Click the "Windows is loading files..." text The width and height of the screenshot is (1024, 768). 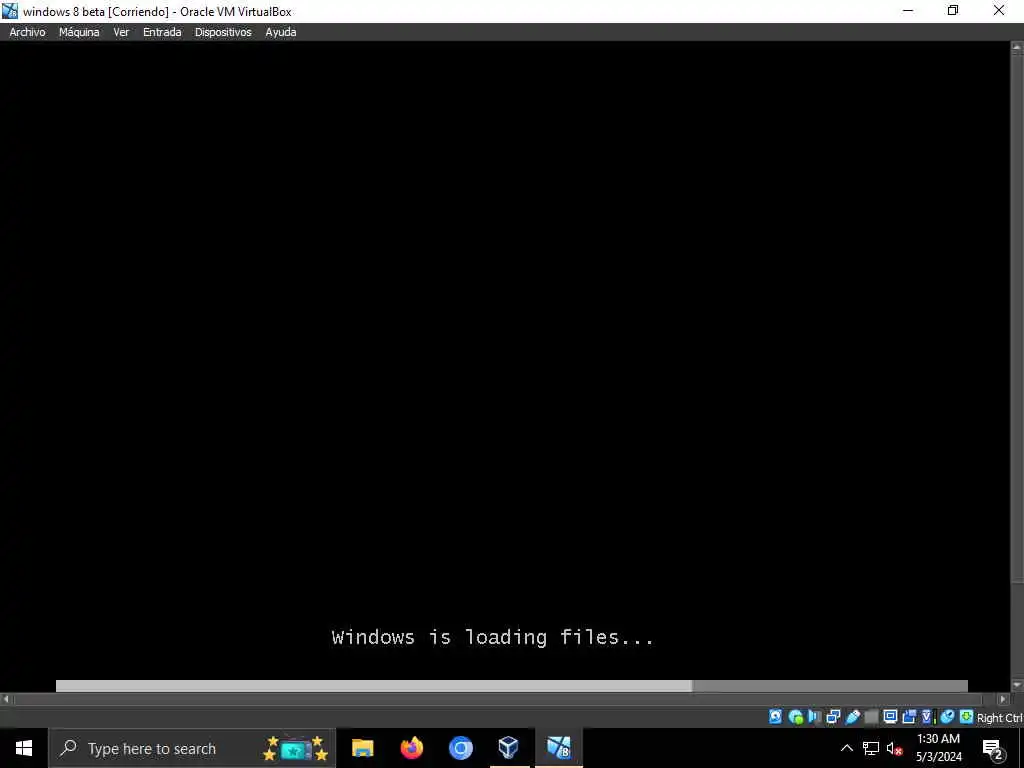click(x=492, y=637)
